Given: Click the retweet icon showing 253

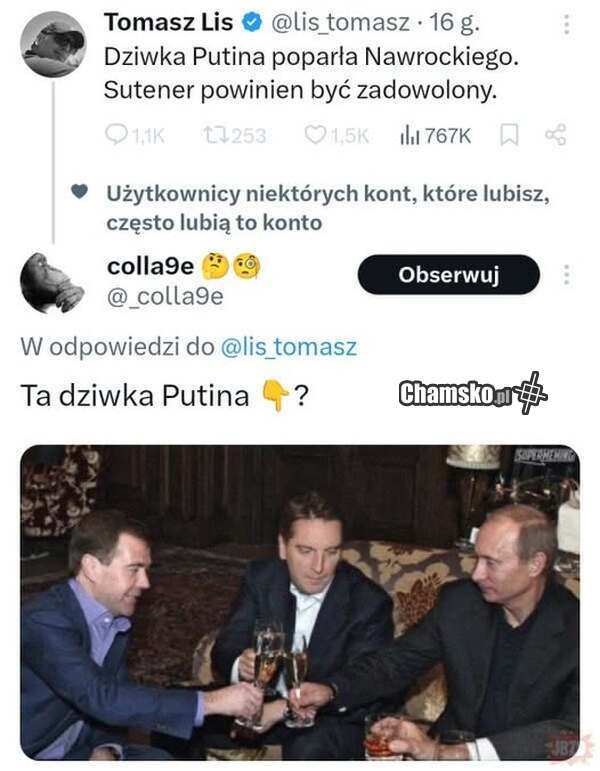Looking at the screenshot, I should (214, 135).
